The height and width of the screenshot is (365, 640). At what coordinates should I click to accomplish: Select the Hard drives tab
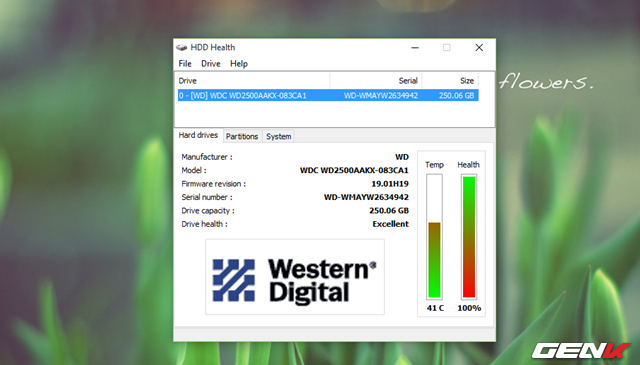click(198, 135)
